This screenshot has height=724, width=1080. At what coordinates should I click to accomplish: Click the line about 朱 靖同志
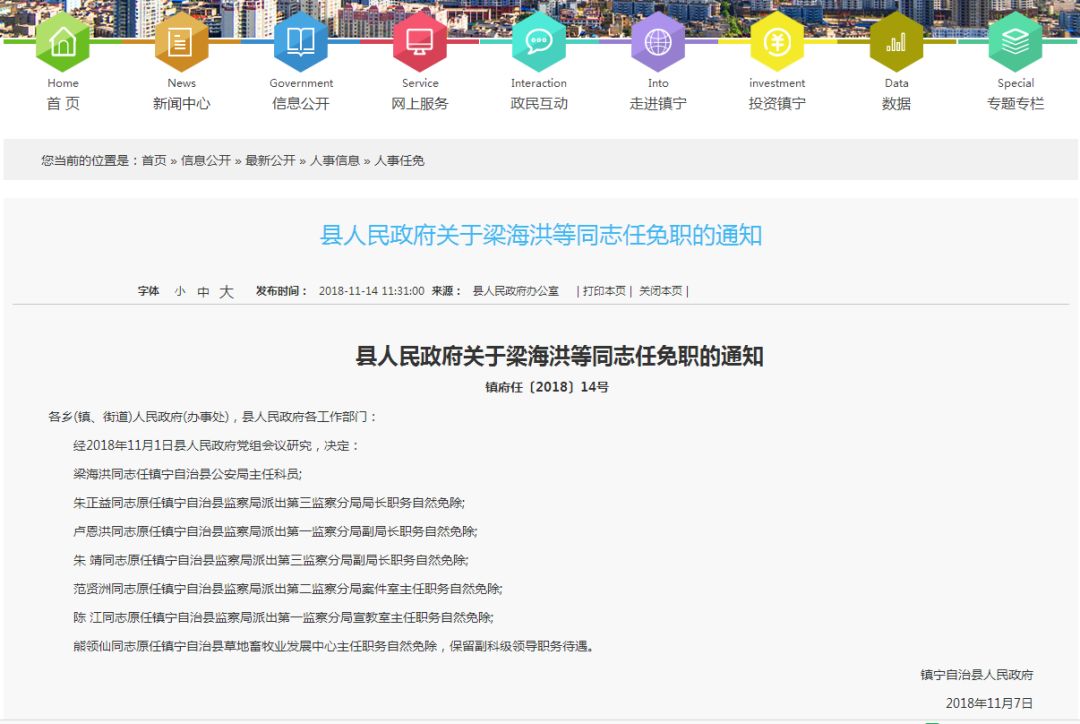(271, 560)
